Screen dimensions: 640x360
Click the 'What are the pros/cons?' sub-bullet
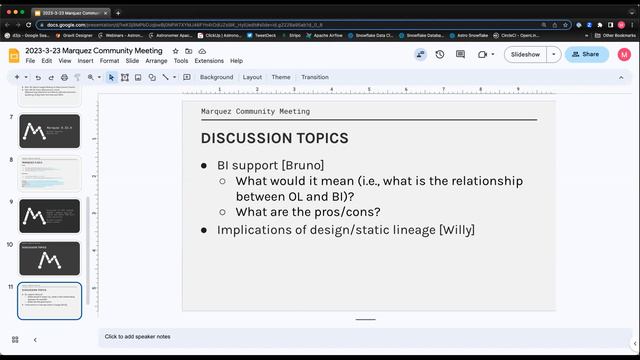pos(308,212)
